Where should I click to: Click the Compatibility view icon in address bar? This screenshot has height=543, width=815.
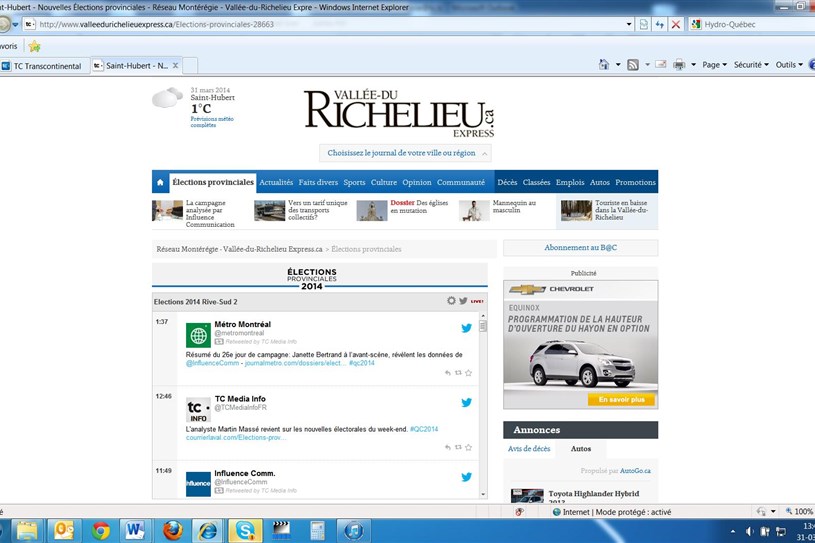pos(643,24)
